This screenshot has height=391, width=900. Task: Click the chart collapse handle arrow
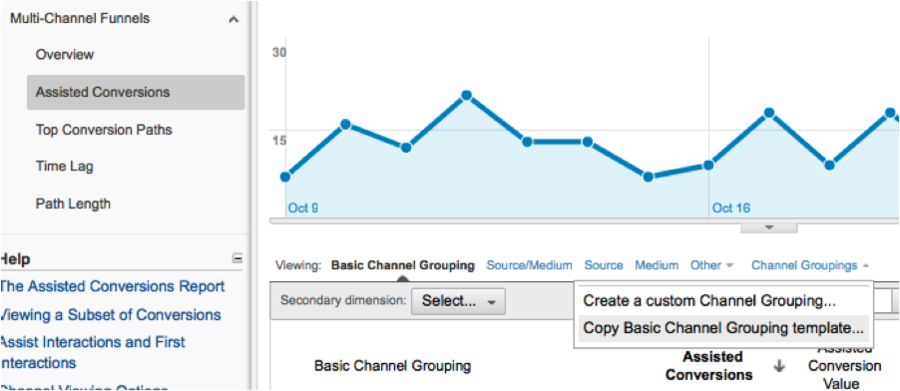[x=769, y=228]
